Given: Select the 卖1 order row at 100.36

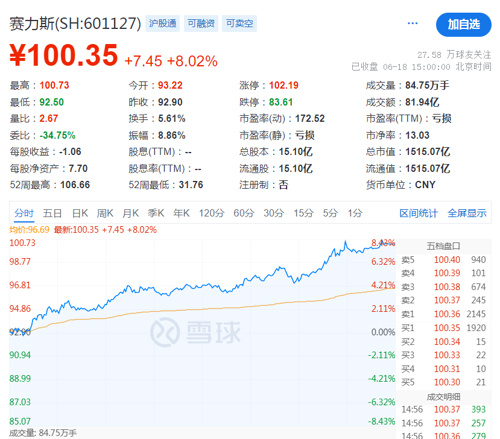Looking at the screenshot, I should pyautogui.click(x=443, y=314).
